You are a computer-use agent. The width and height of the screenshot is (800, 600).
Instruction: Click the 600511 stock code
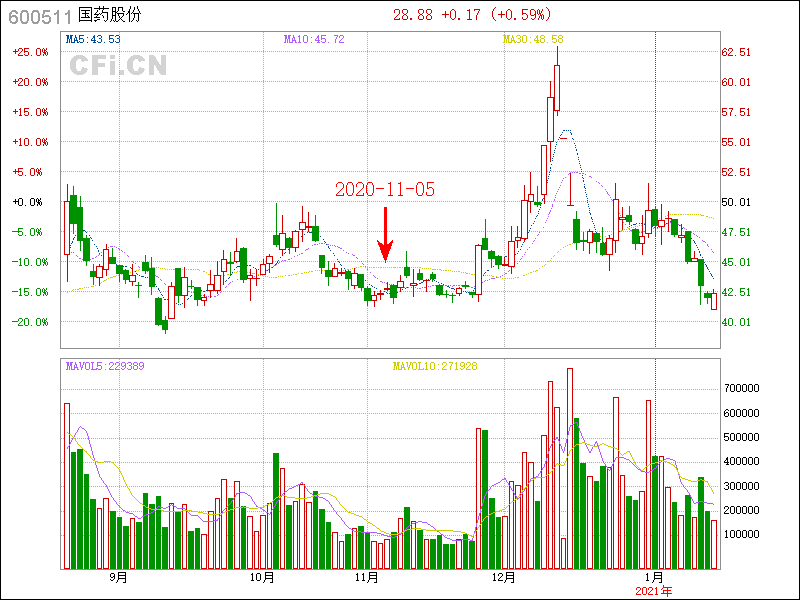[x=40, y=17]
